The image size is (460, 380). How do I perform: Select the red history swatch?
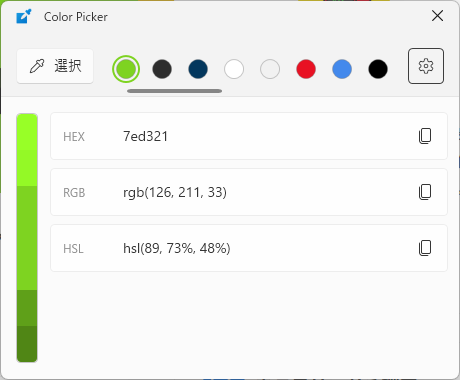point(306,69)
